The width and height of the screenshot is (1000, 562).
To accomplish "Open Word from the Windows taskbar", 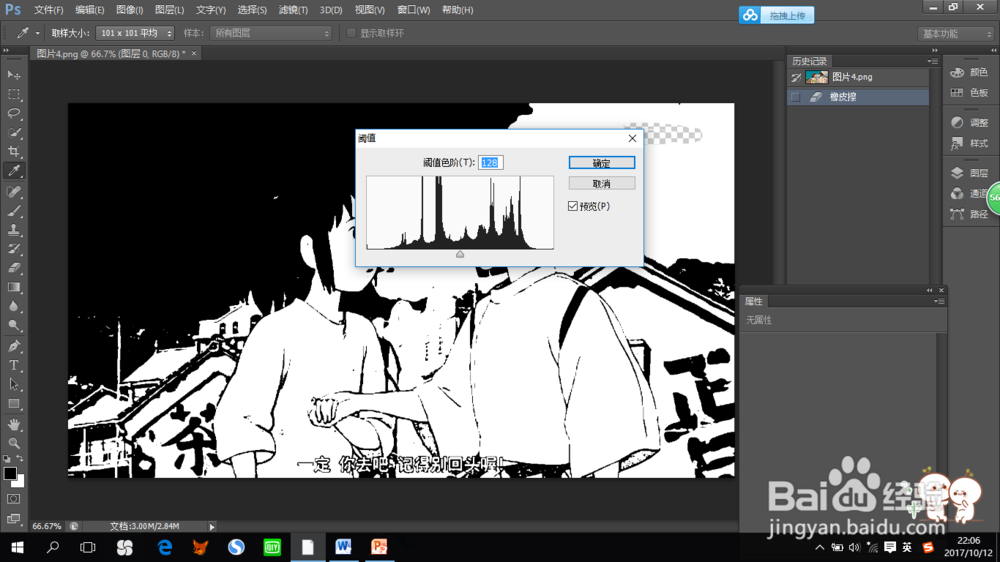I will click(x=343, y=547).
